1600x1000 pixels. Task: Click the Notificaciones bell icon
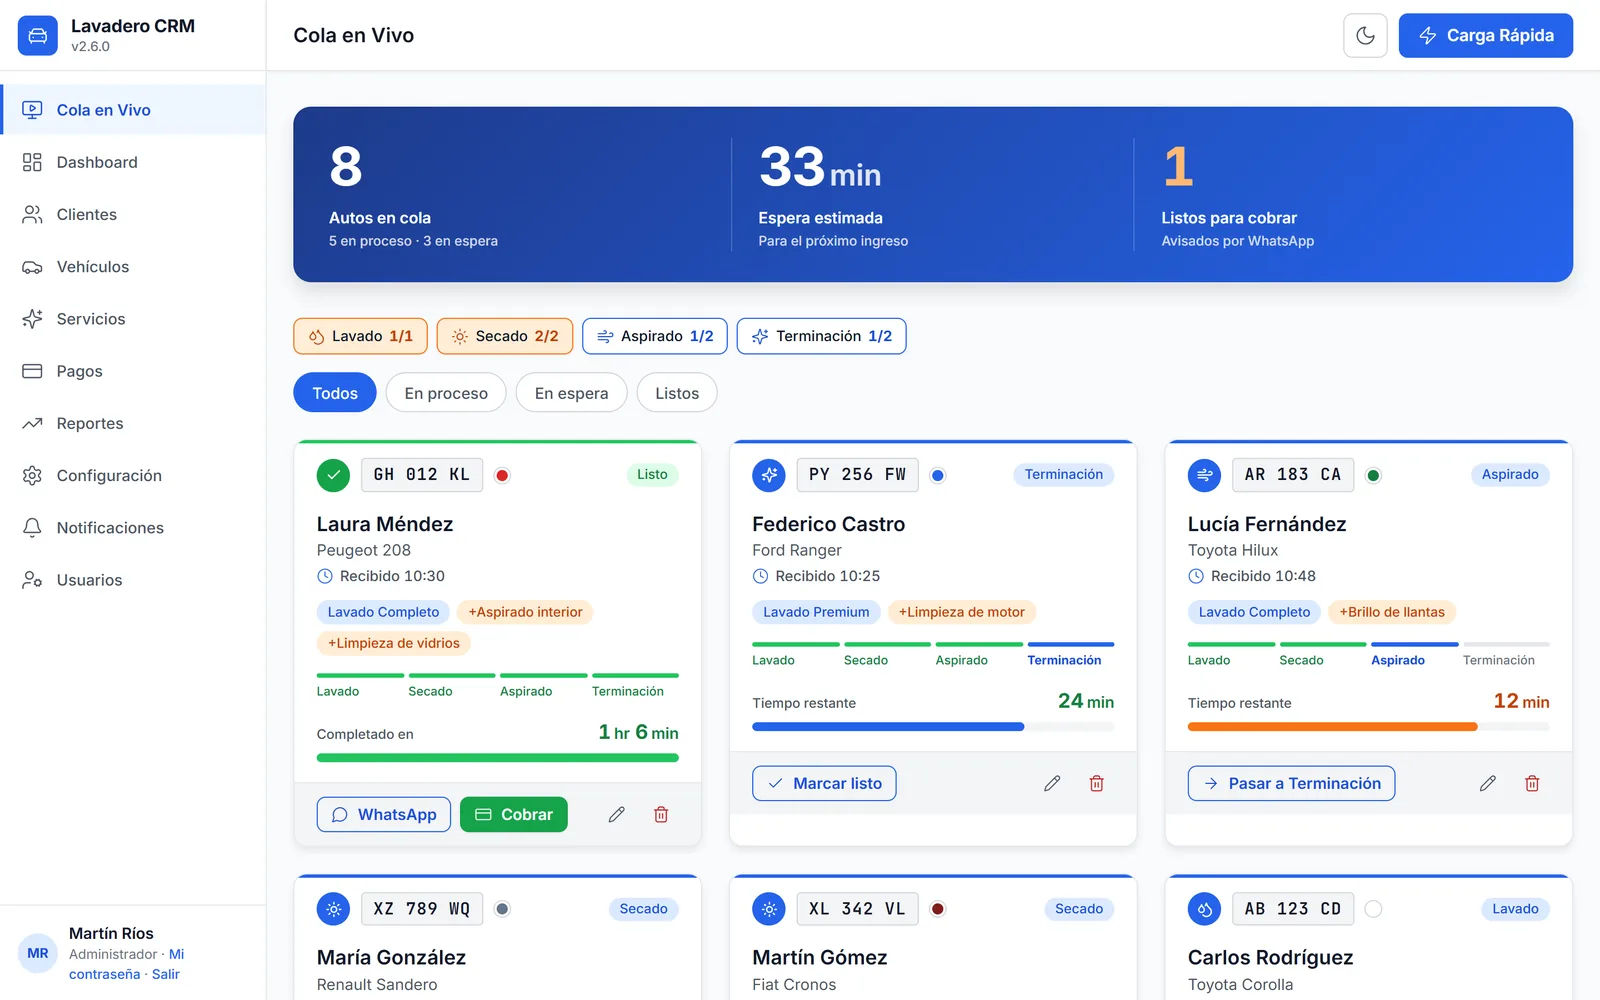click(32, 527)
